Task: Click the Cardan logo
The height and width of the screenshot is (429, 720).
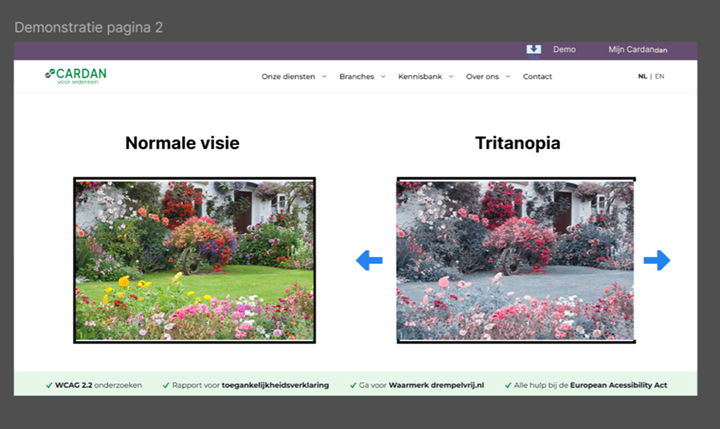Action: pyautogui.click(x=75, y=76)
